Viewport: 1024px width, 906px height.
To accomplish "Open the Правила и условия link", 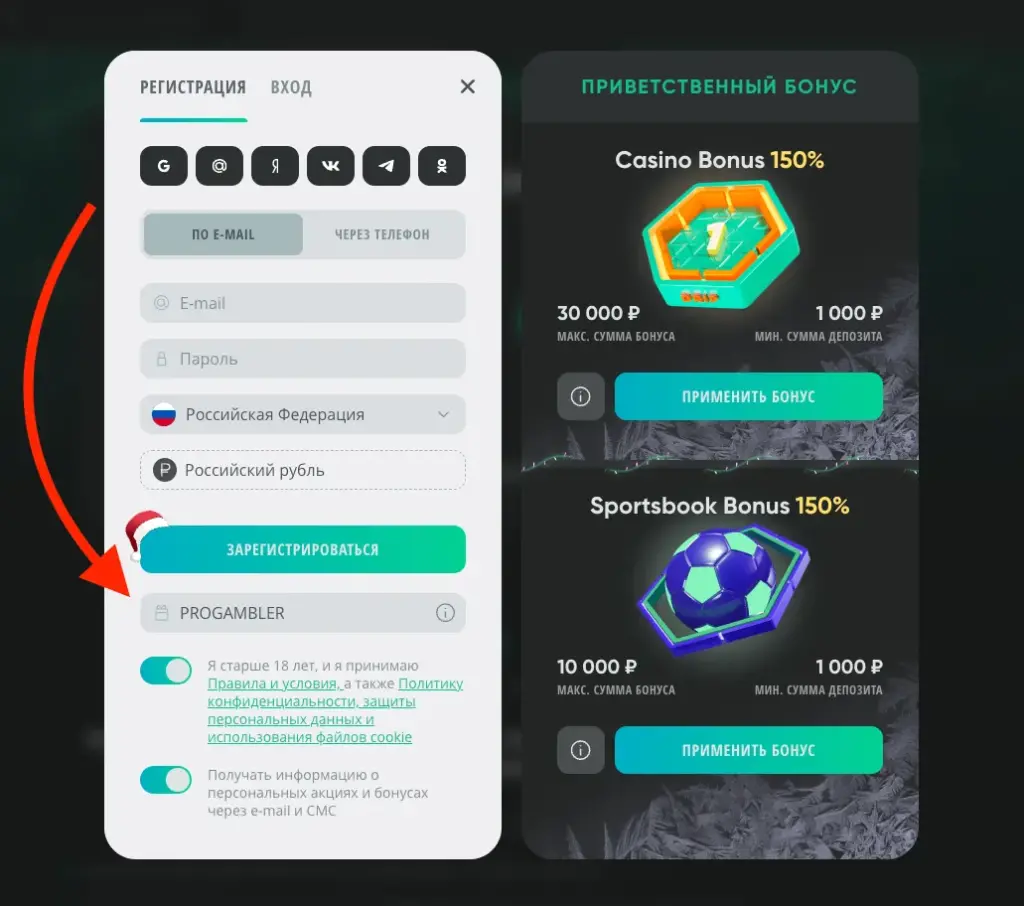I will pyautogui.click(x=274, y=683).
